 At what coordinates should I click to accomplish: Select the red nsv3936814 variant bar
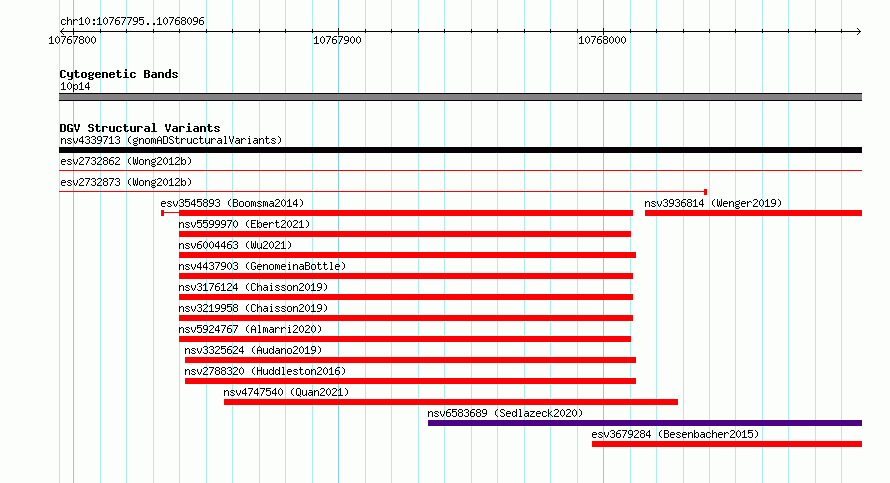(x=753, y=213)
